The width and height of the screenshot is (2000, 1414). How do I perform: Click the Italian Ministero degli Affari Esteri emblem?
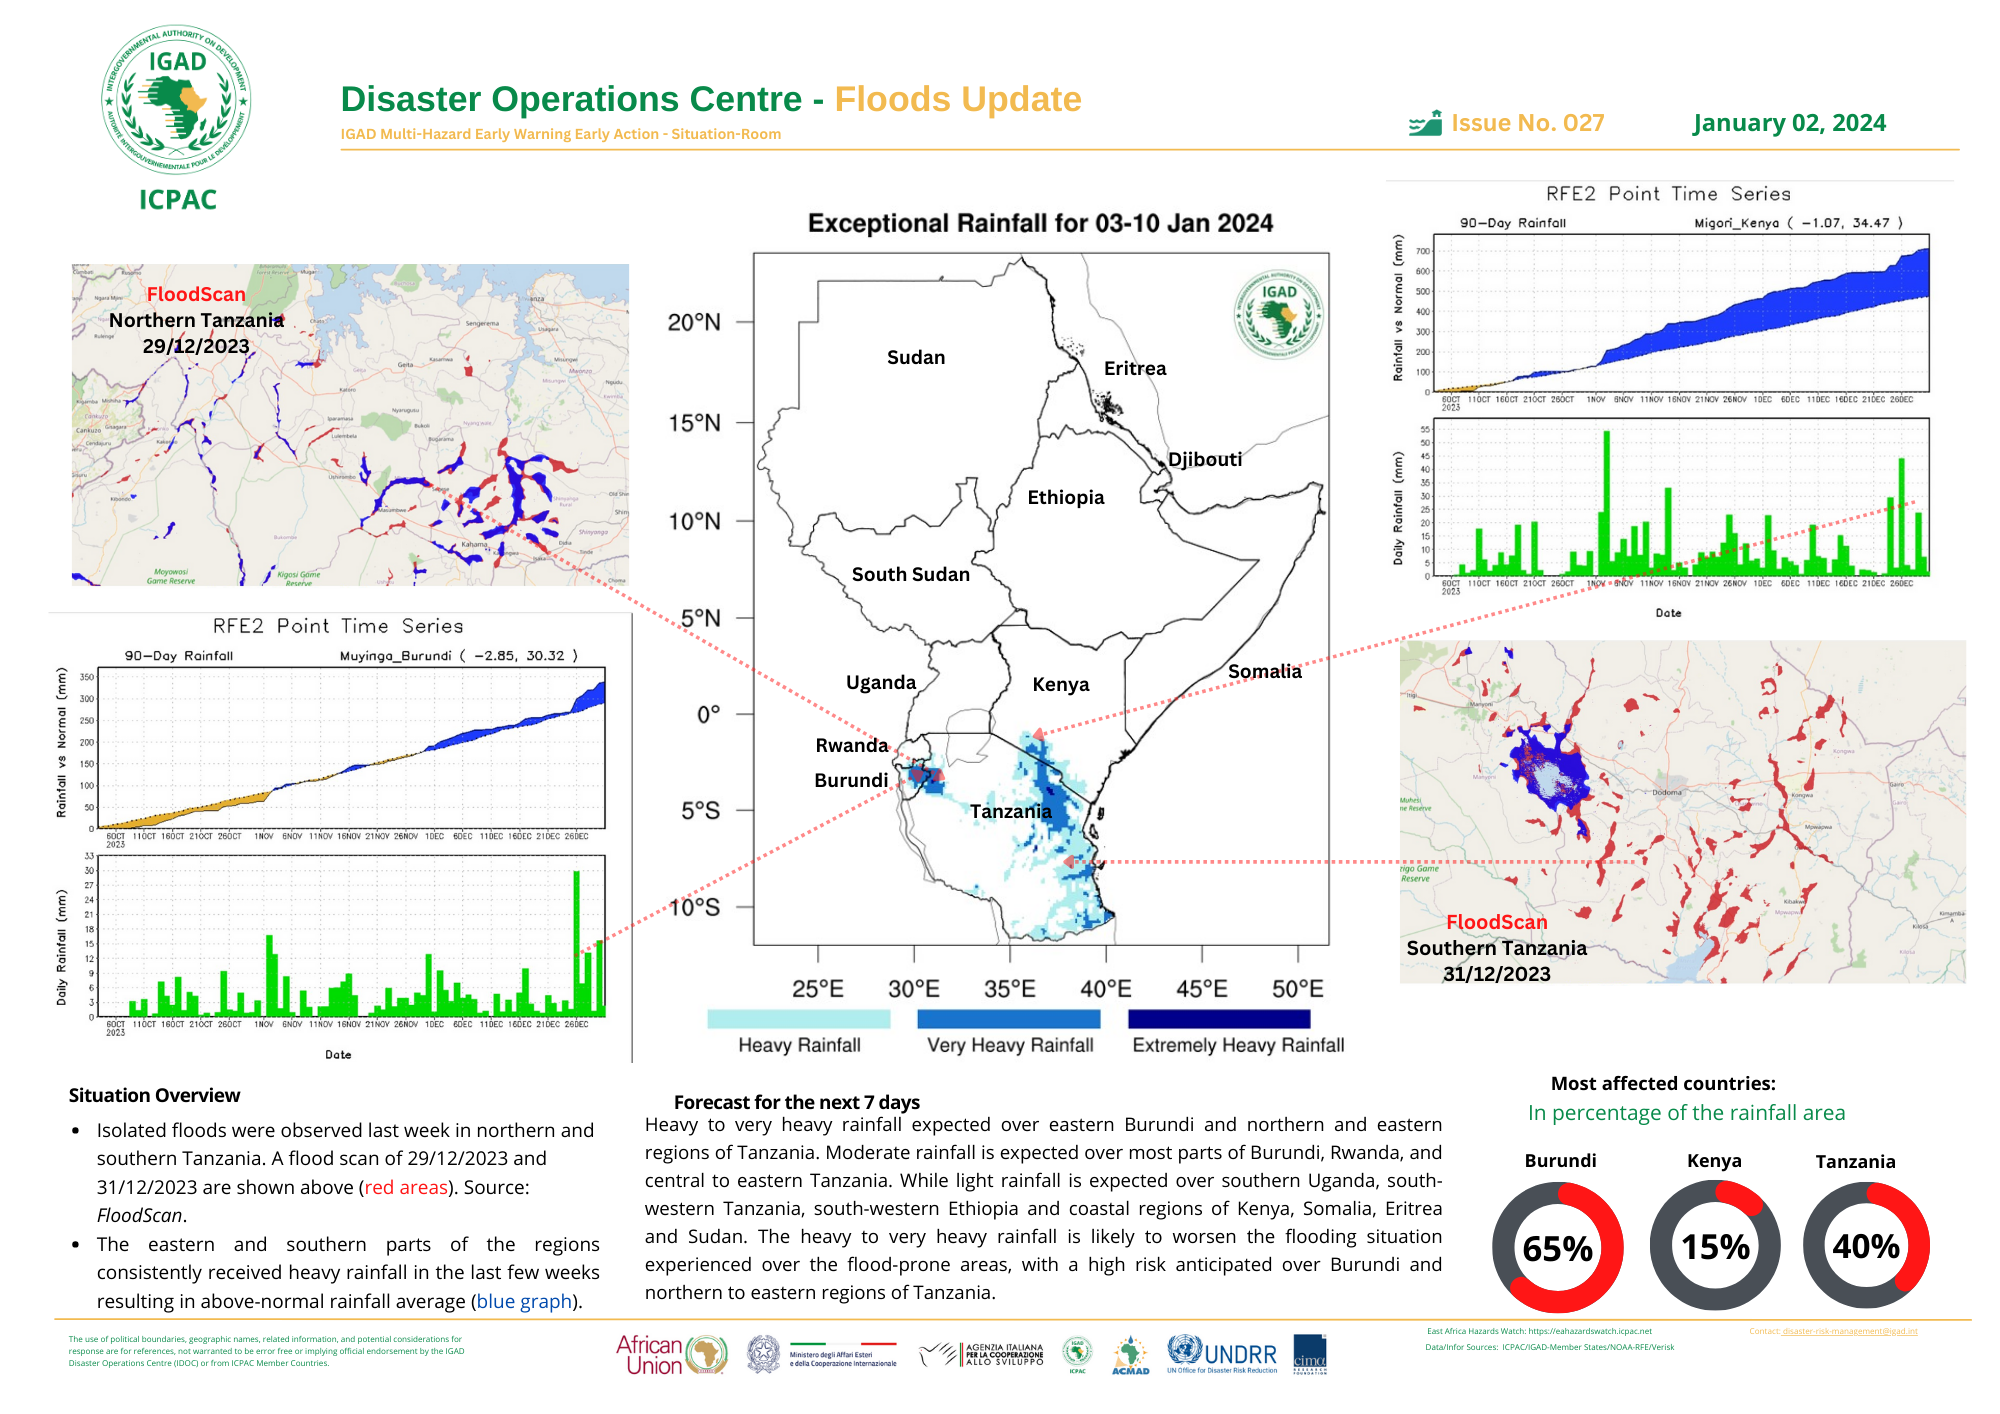point(763,1354)
